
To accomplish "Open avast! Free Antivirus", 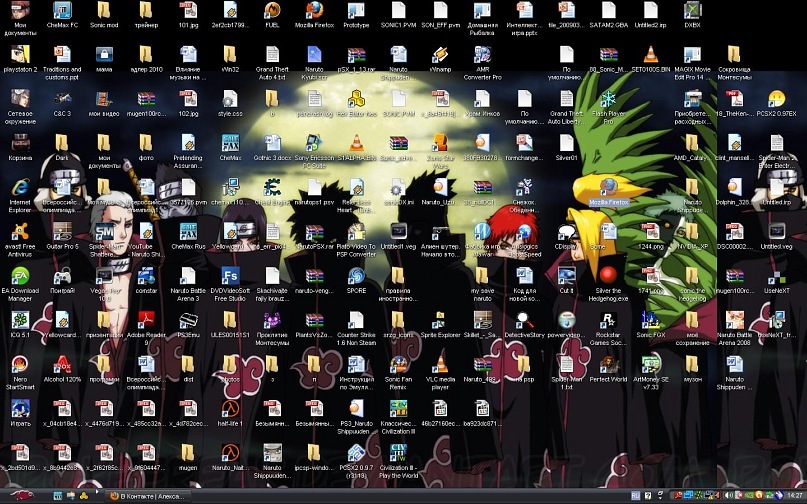I will (19, 229).
